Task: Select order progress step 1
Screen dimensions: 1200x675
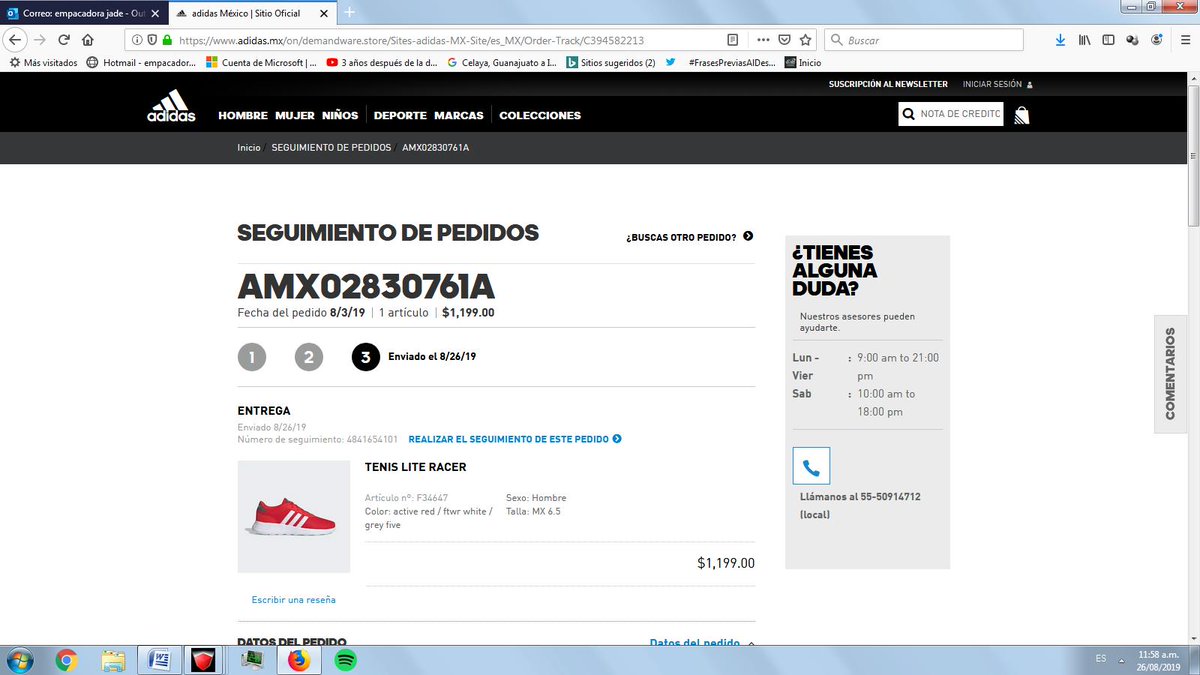Action: 252,357
